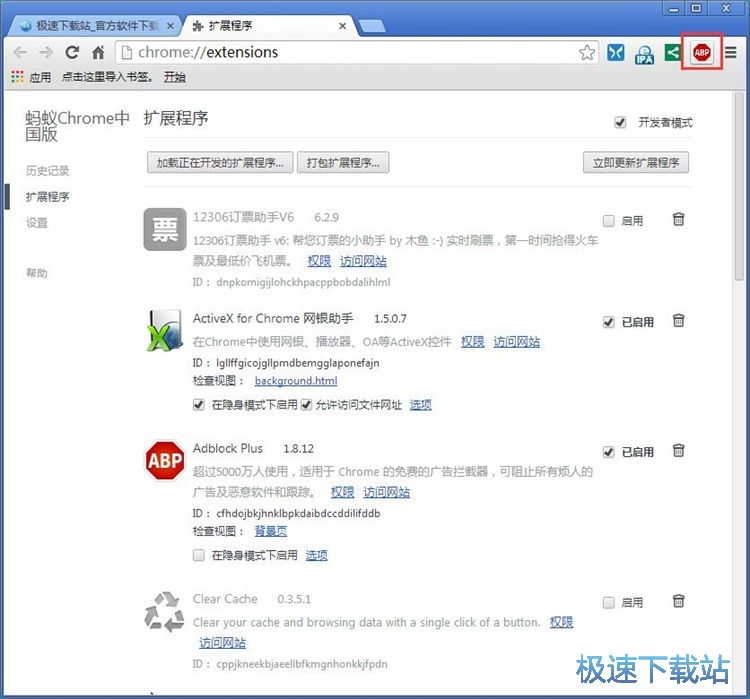Inspect Adblock Plus 背景页 link
This screenshot has height=699, width=750.
tap(271, 531)
